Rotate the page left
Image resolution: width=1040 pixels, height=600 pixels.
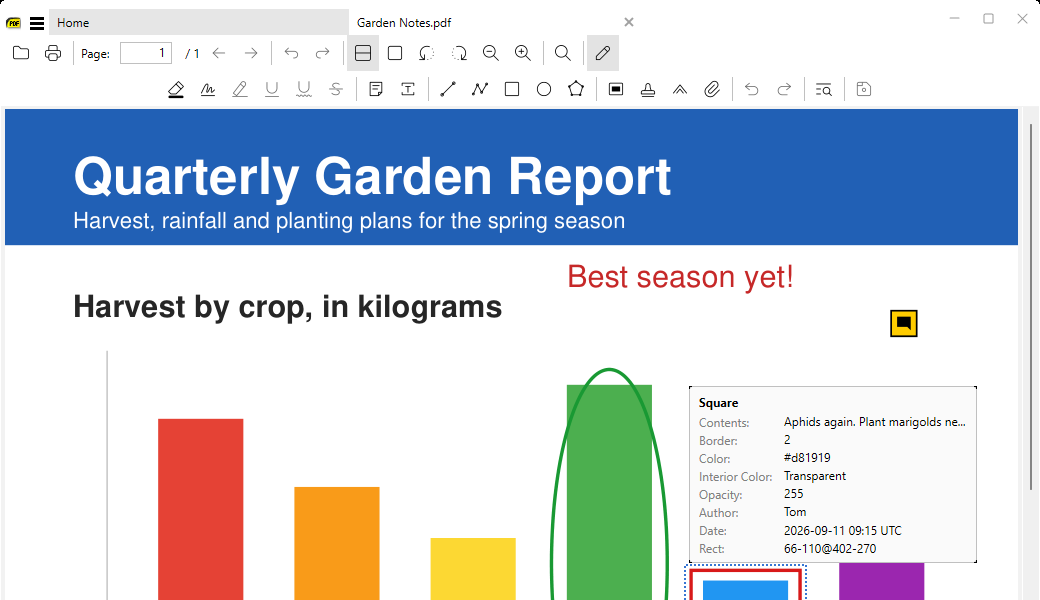point(426,53)
